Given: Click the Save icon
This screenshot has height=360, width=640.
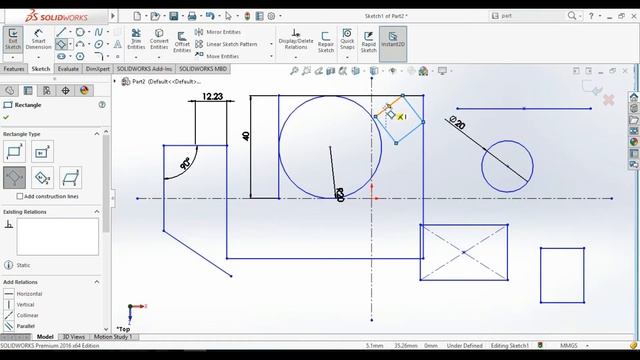Looking at the screenshot, I should (x=173, y=16).
